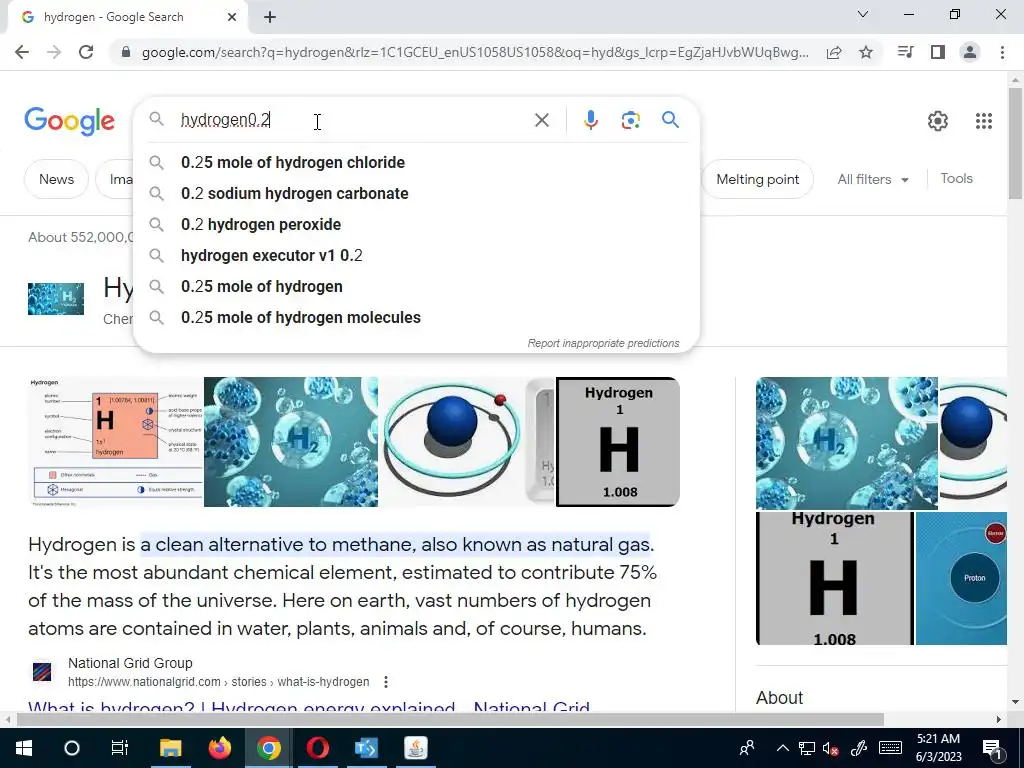Image resolution: width=1024 pixels, height=768 pixels.
Task: Click the Google logo
Action: point(69,121)
